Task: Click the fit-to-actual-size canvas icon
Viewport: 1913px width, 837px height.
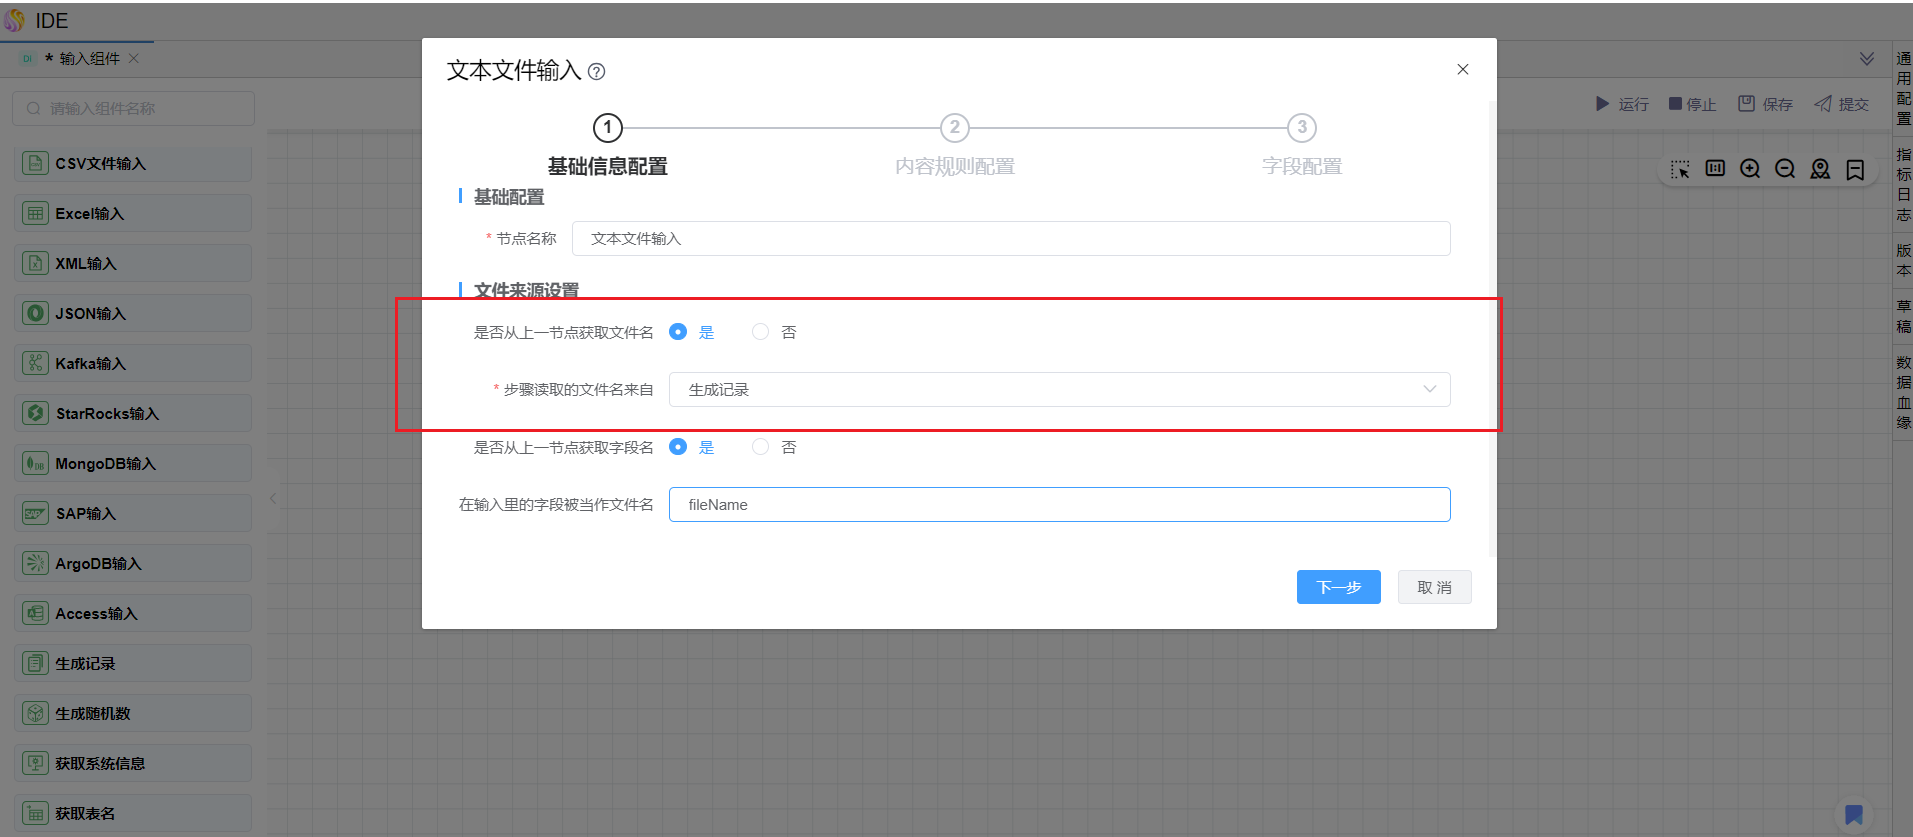Action: [x=1715, y=169]
